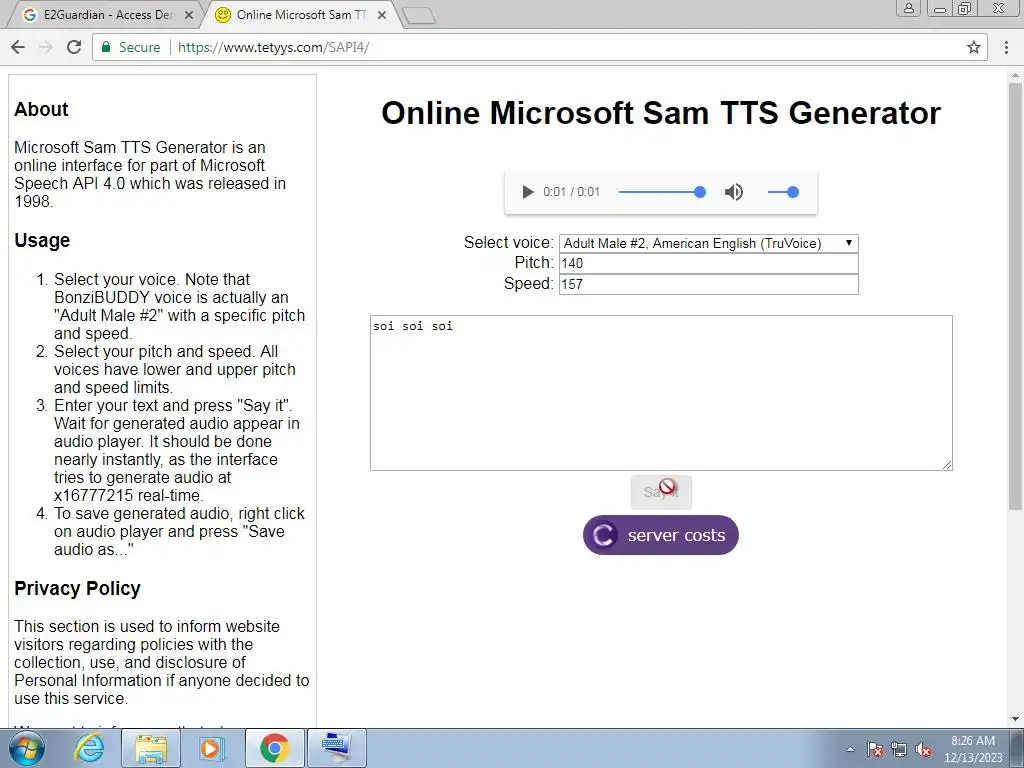Open Windows Explorer from taskbar

click(150, 748)
